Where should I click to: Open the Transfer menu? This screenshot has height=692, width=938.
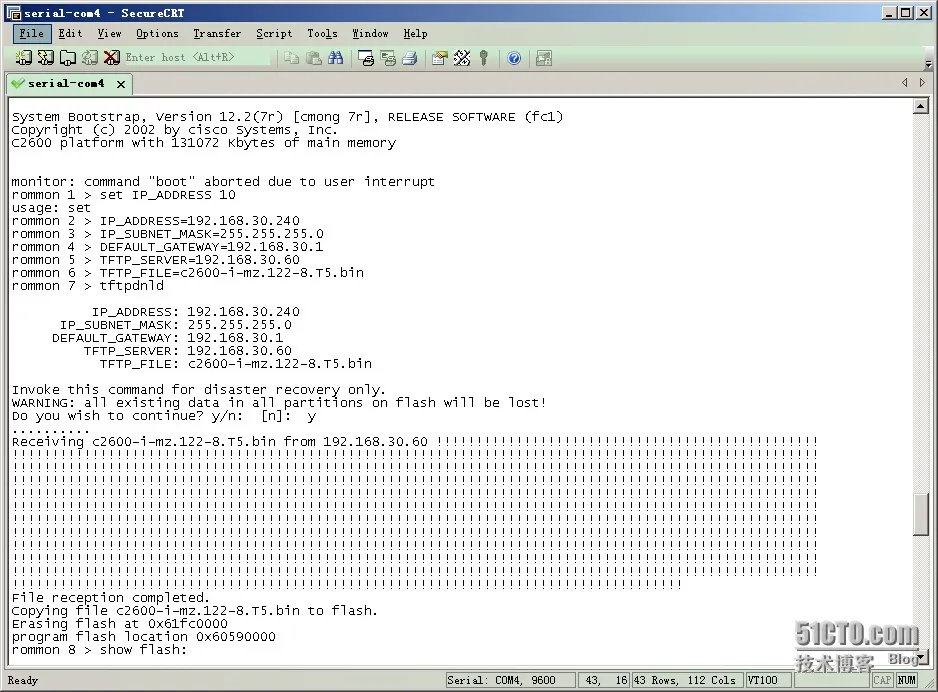pyautogui.click(x=217, y=33)
